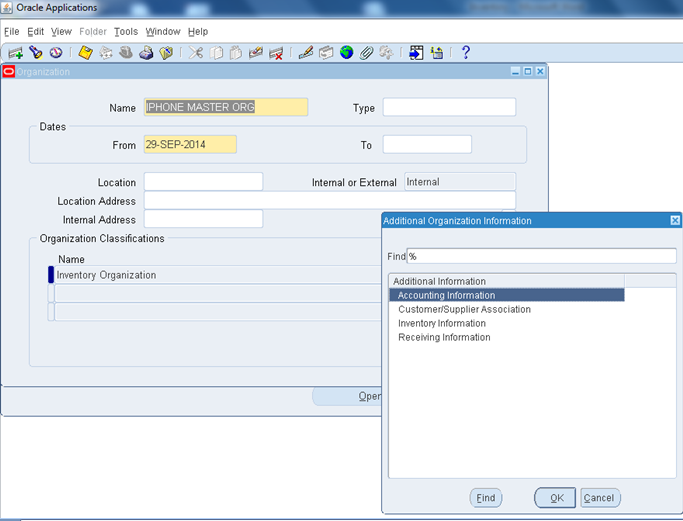Click the Print toolbar icon

coord(146,53)
